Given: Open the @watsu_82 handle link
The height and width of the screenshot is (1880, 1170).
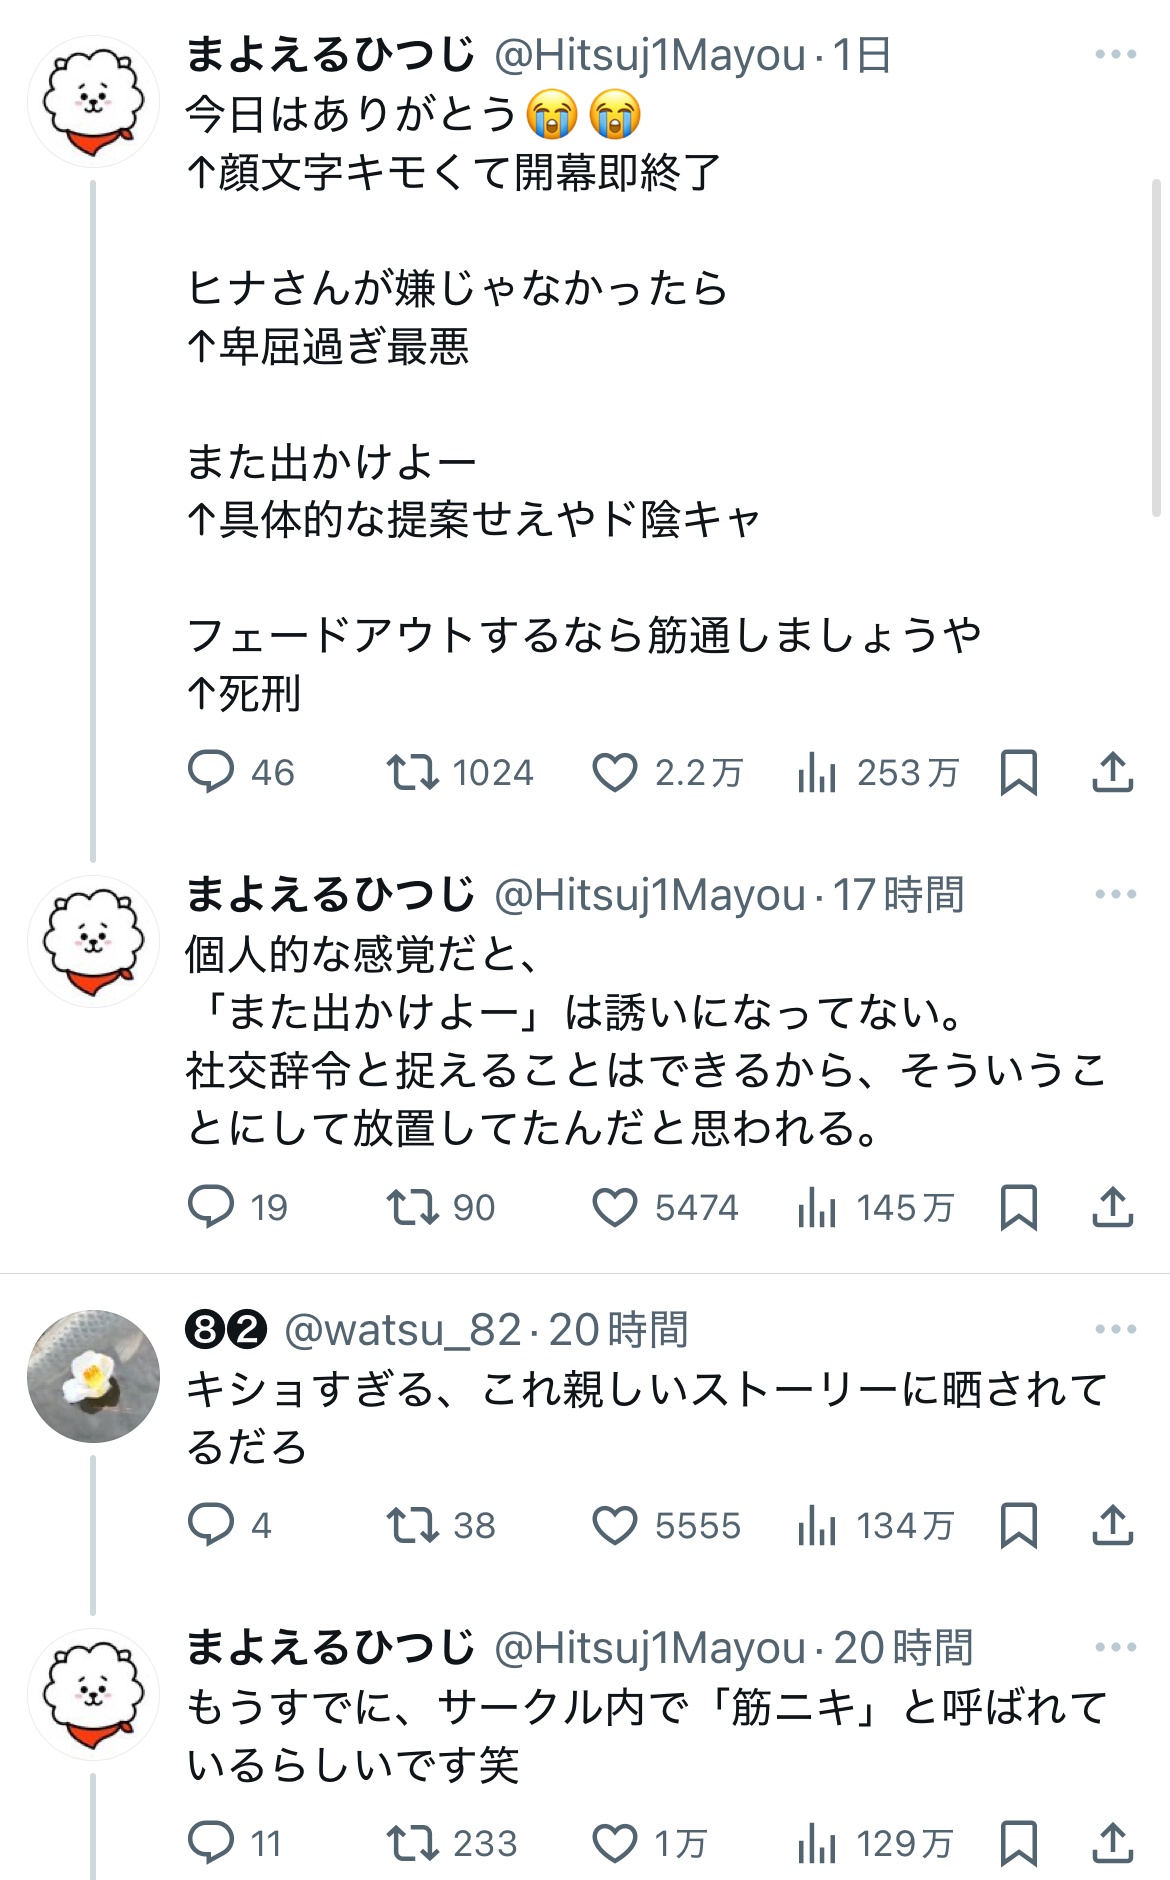Looking at the screenshot, I should pyautogui.click(x=402, y=1330).
